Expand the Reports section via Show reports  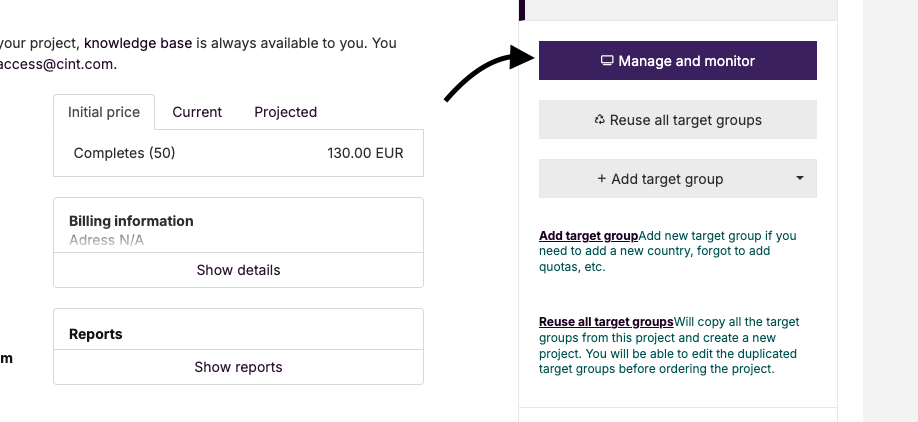pyautogui.click(x=238, y=367)
